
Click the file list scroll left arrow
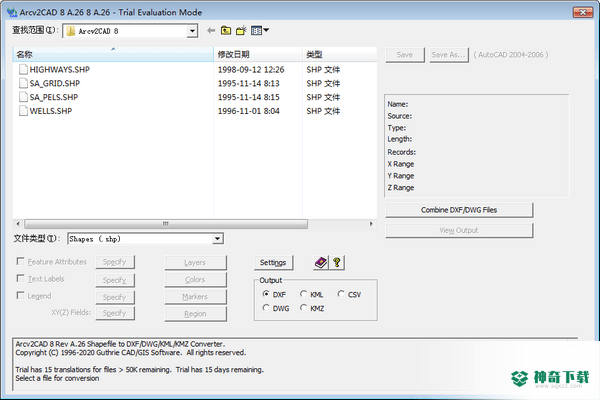[18, 224]
